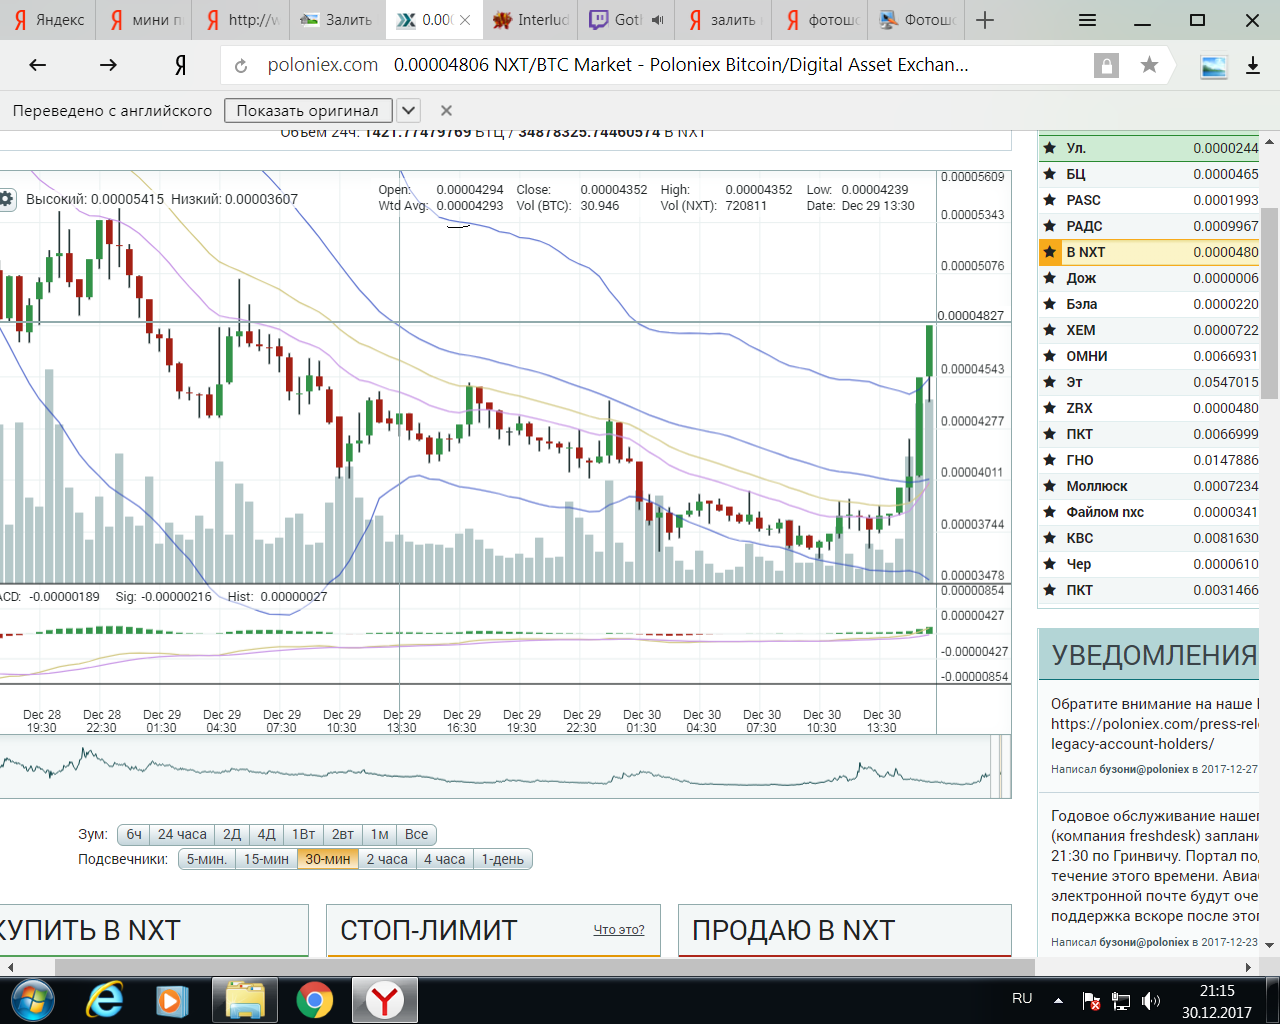The width and height of the screenshot is (1280, 1024).
Task: Toggle the favorite star for the Дож market
Action: 1050,278
